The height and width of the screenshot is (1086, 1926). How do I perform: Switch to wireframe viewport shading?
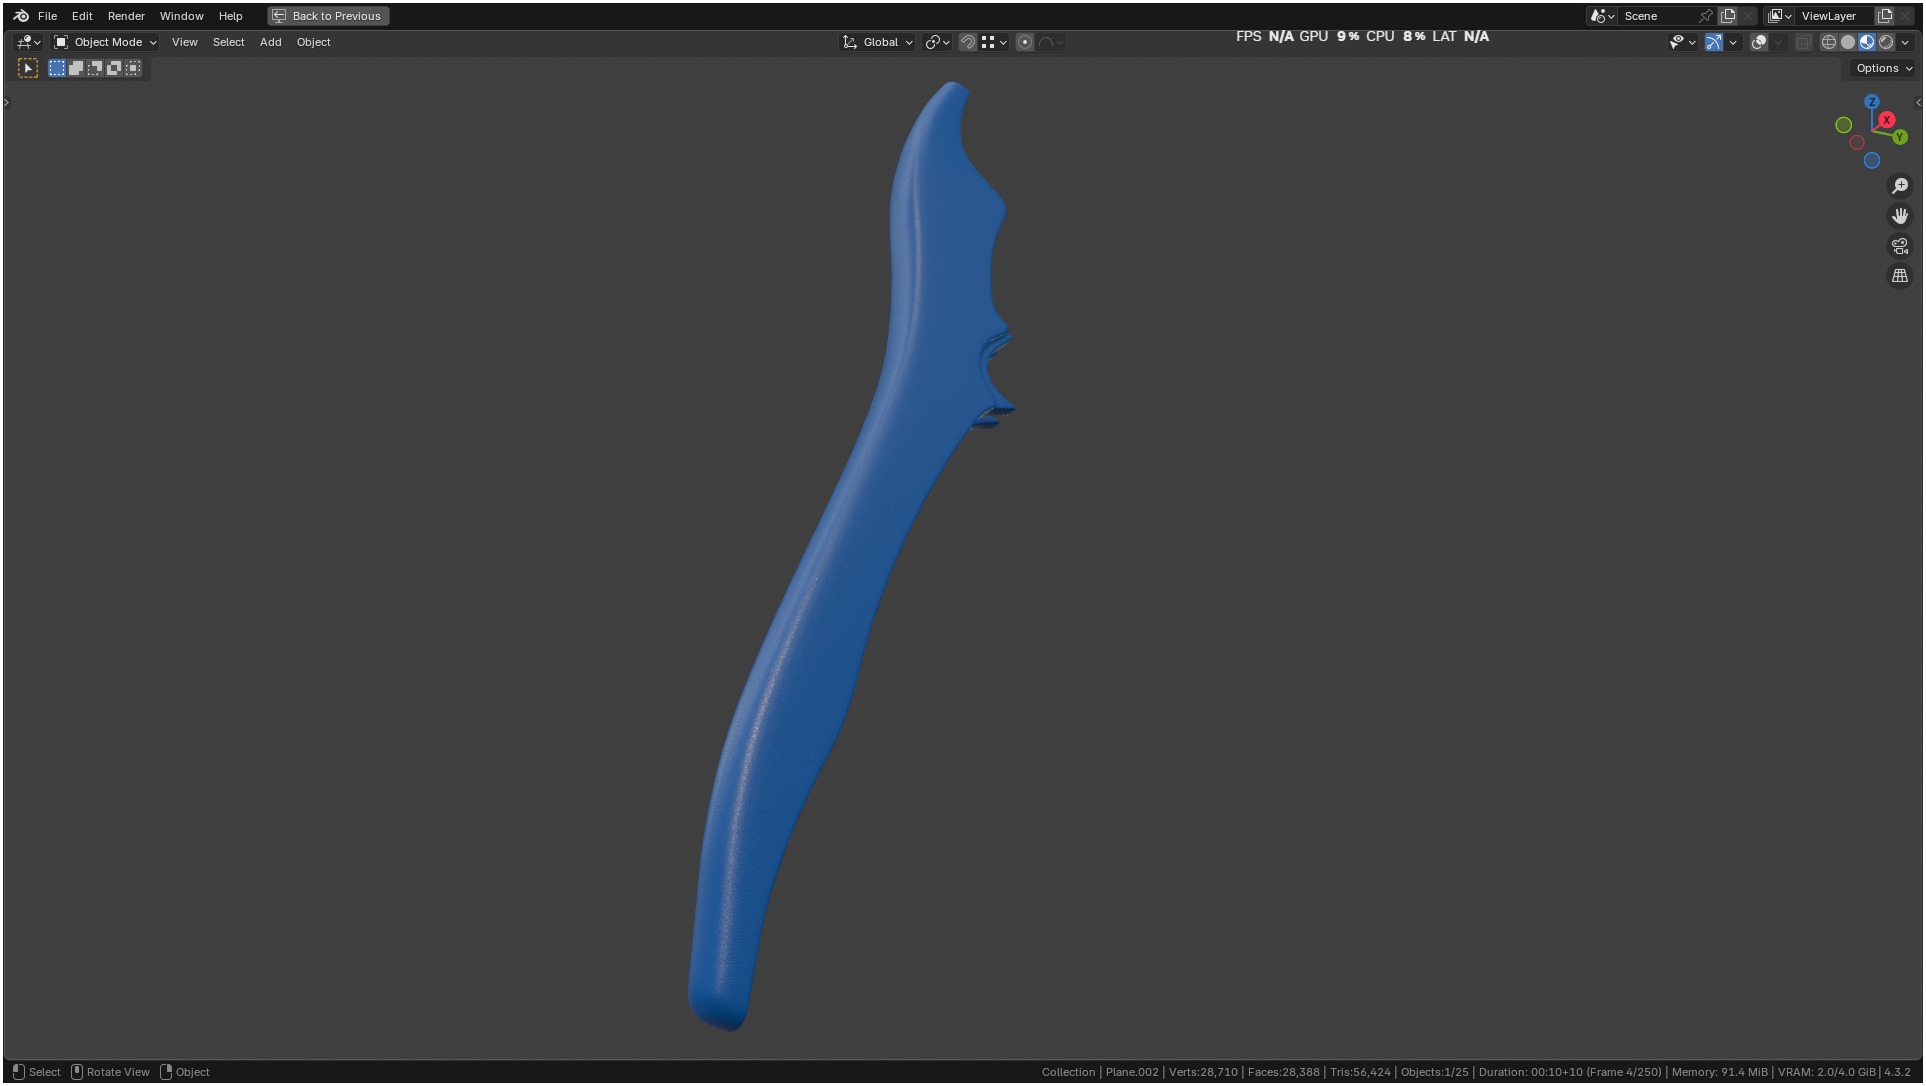click(x=1829, y=42)
